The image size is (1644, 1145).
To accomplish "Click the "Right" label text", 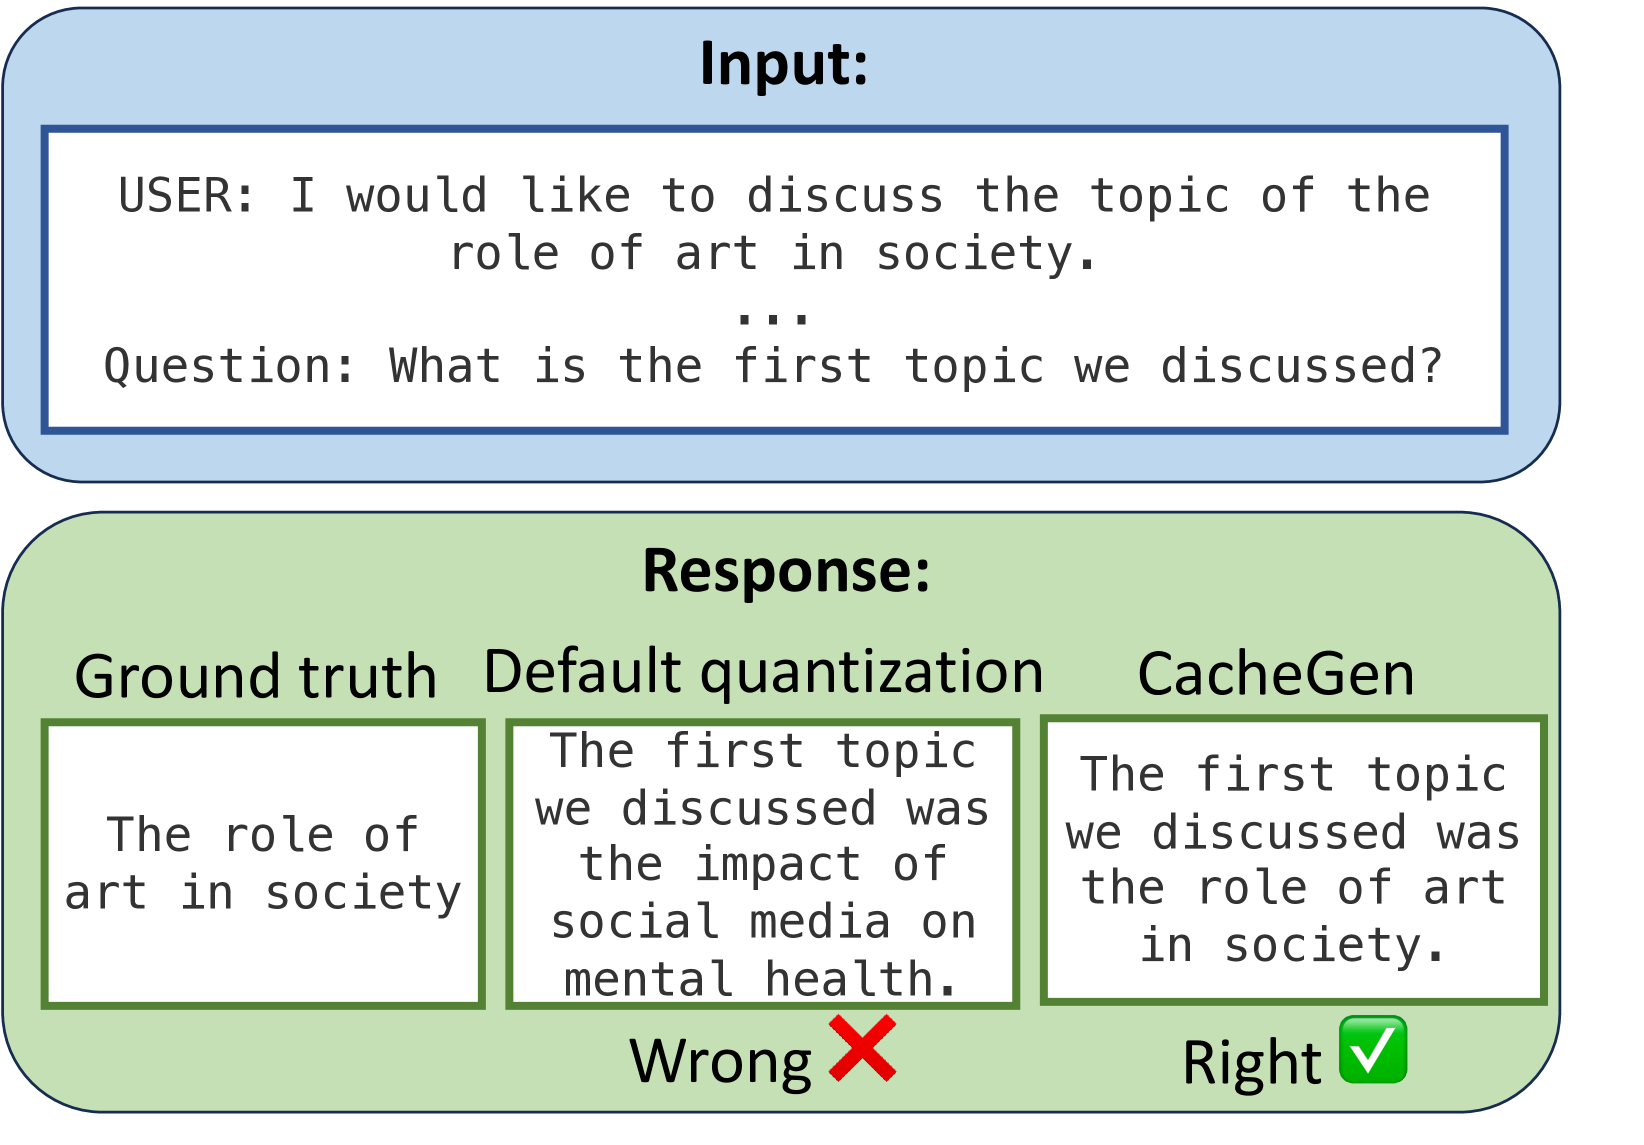I will [x=1252, y=1062].
